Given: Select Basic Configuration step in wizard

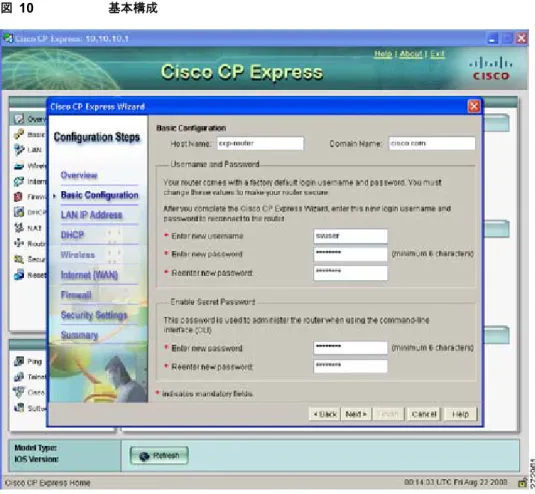Looking at the screenshot, I should pos(99,195).
